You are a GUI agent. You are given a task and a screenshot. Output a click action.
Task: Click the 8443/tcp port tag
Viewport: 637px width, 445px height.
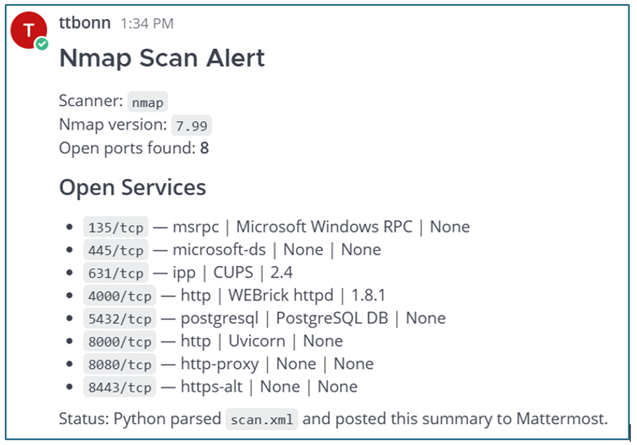(119, 387)
